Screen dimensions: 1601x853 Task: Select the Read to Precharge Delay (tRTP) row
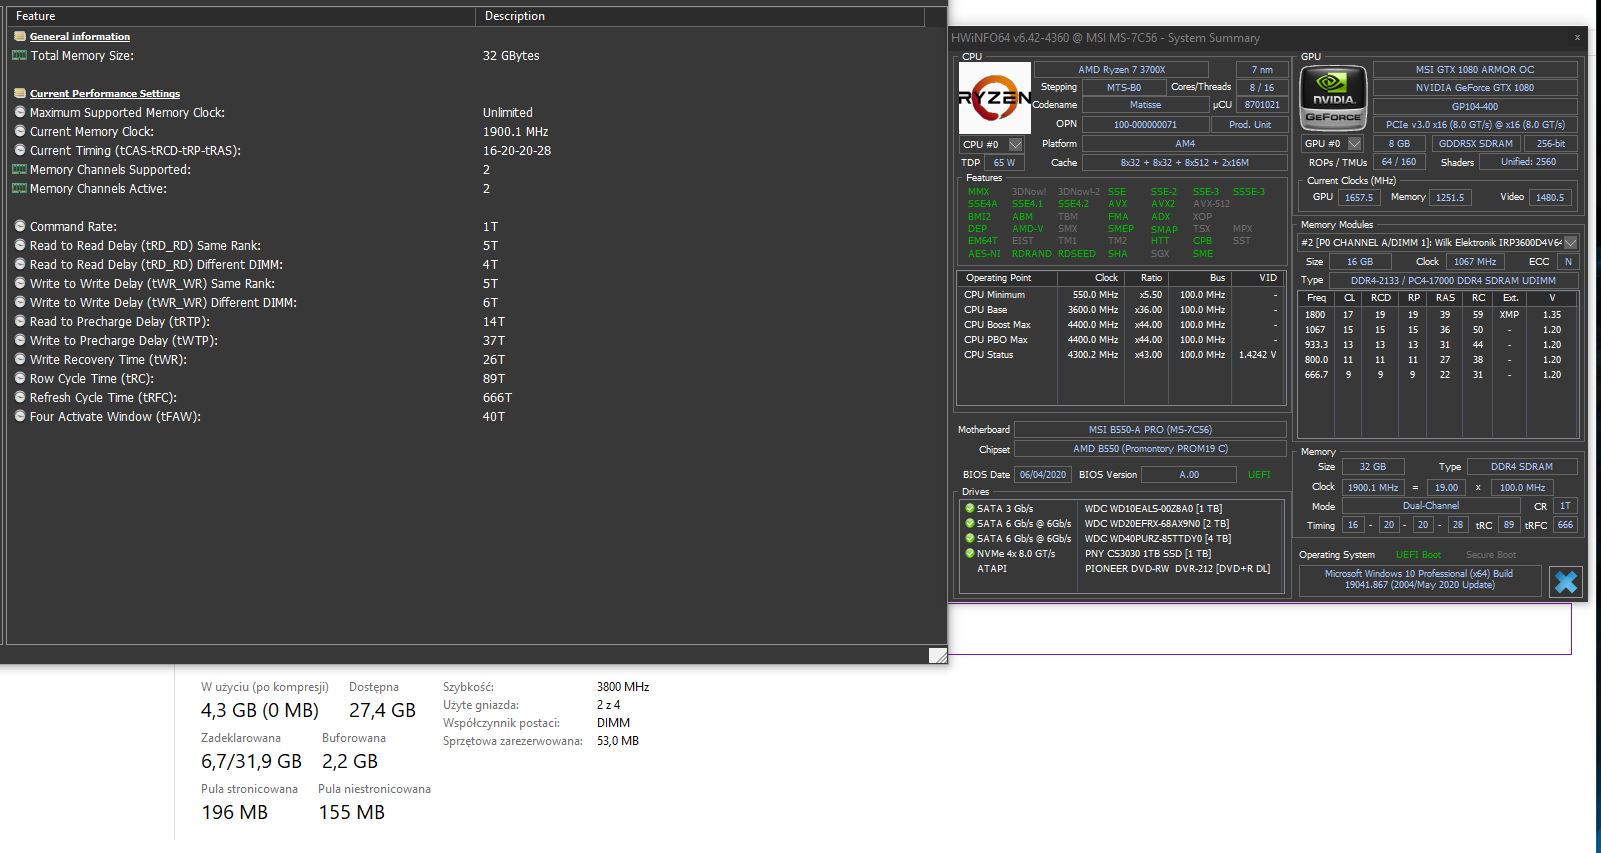[475, 321]
